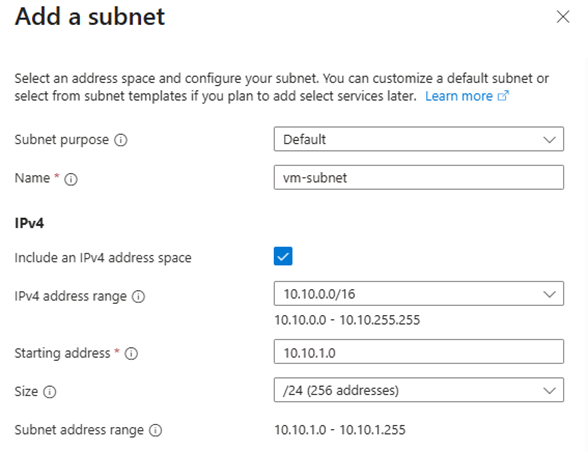Click the Name field containing vm-subnet
Screen dimensions: 588x452
[x=419, y=177]
